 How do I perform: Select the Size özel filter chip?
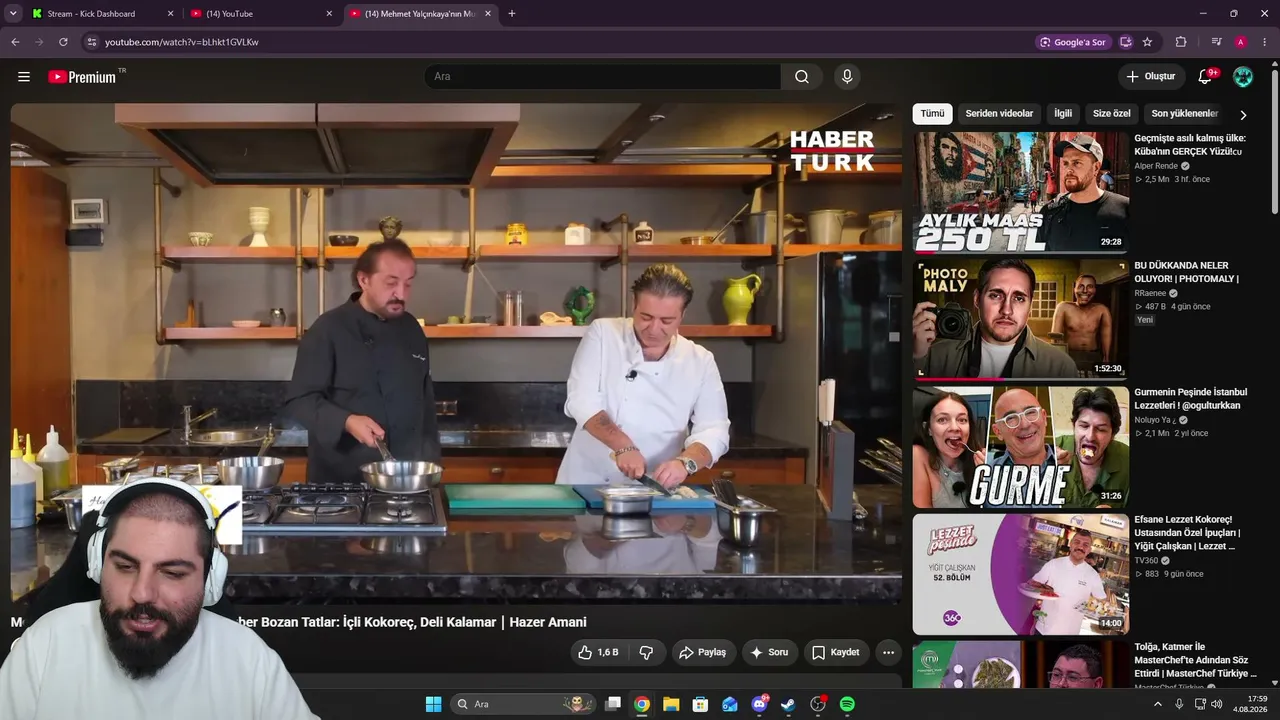pos(1112,114)
